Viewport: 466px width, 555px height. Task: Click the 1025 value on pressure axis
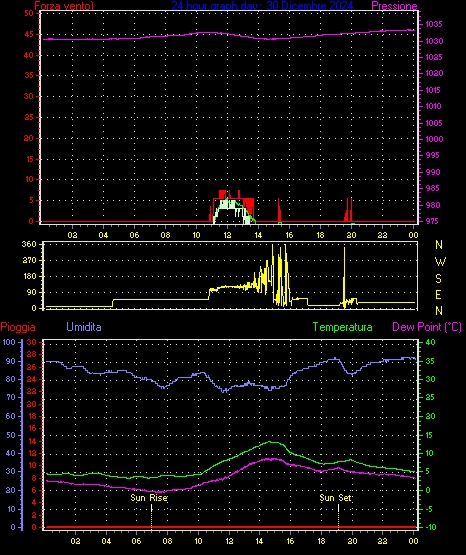[433, 57]
